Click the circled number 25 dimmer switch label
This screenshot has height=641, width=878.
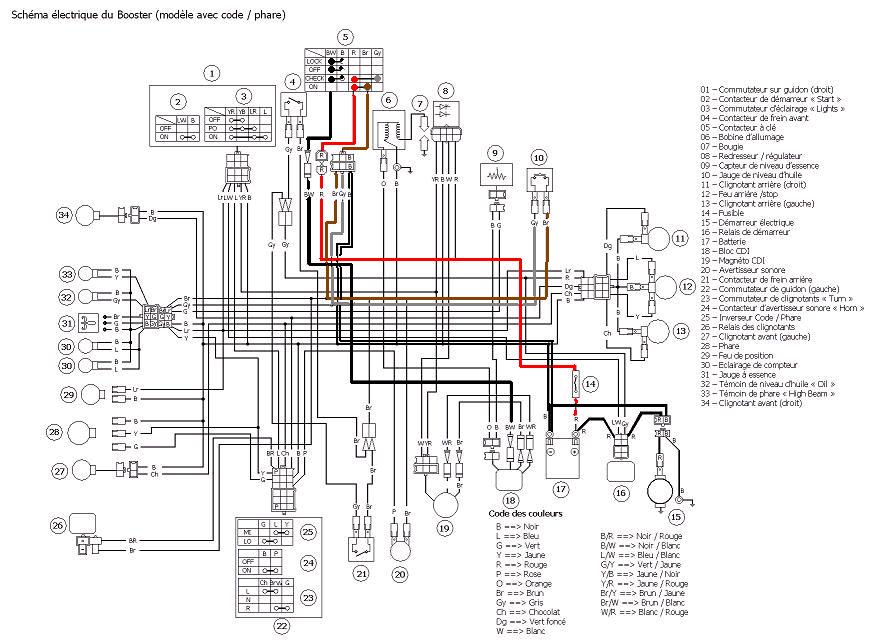click(309, 532)
